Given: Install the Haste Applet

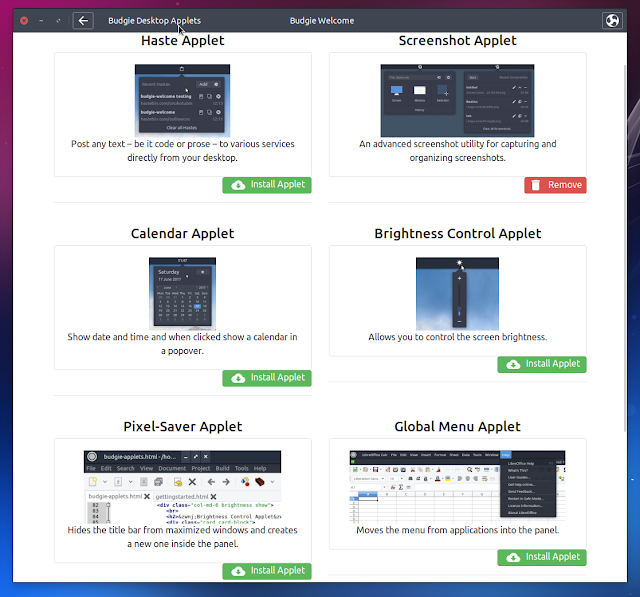Looking at the screenshot, I should 267,185.
